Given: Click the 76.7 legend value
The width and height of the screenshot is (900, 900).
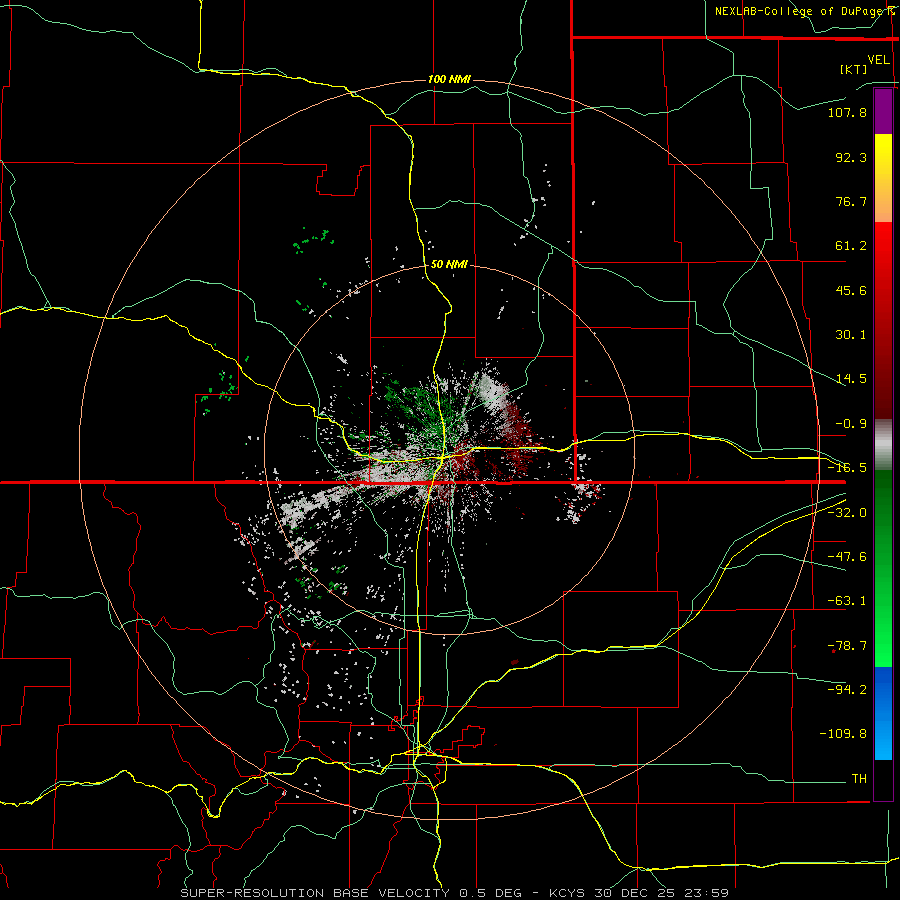Looking at the screenshot, I should pos(851,201).
